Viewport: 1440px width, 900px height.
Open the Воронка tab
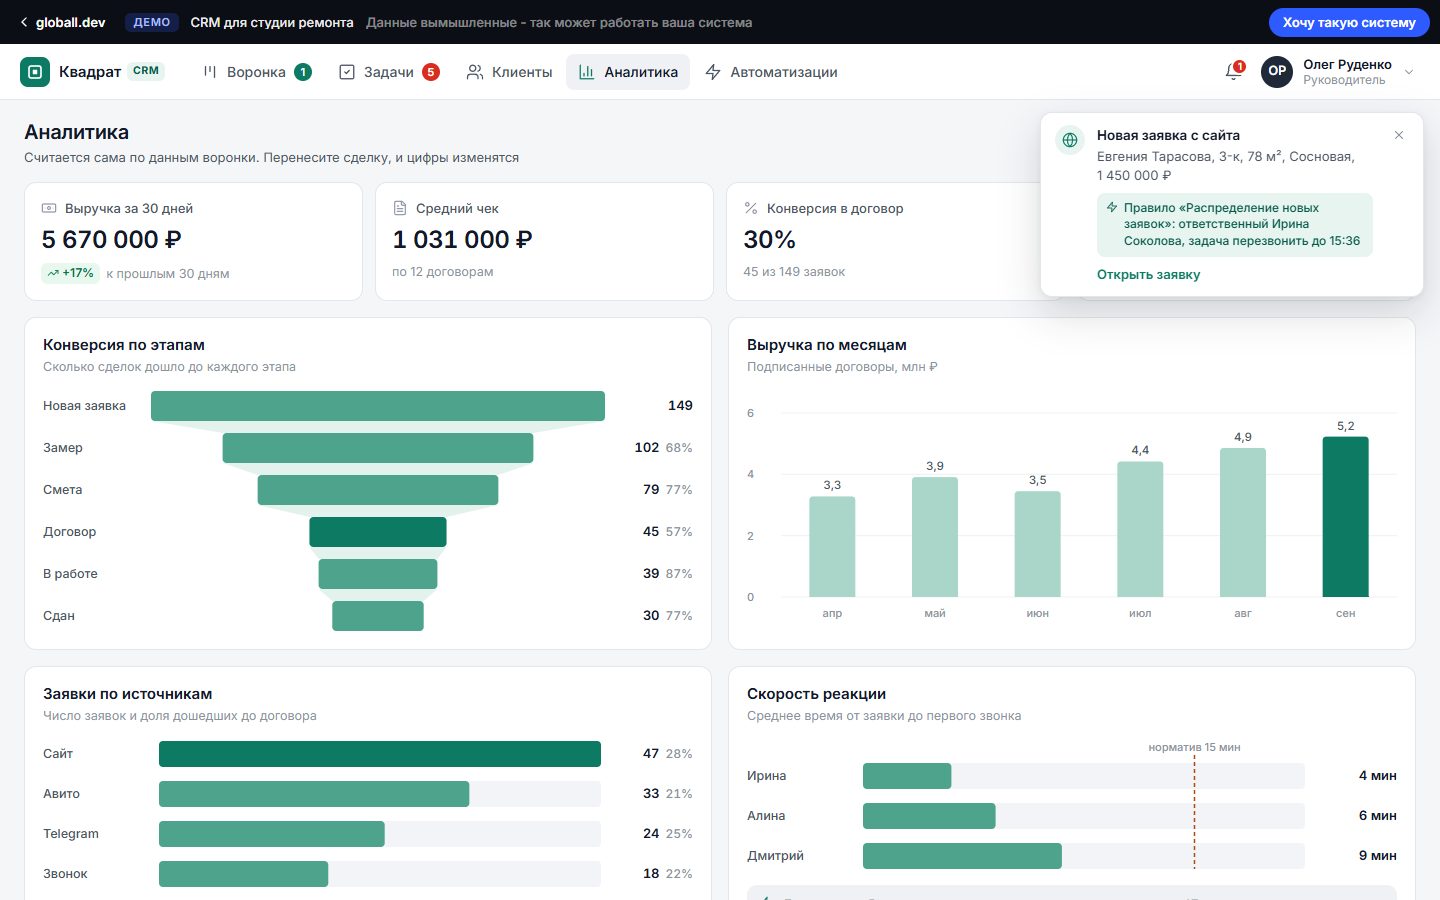pyautogui.click(x=257, y=72)
